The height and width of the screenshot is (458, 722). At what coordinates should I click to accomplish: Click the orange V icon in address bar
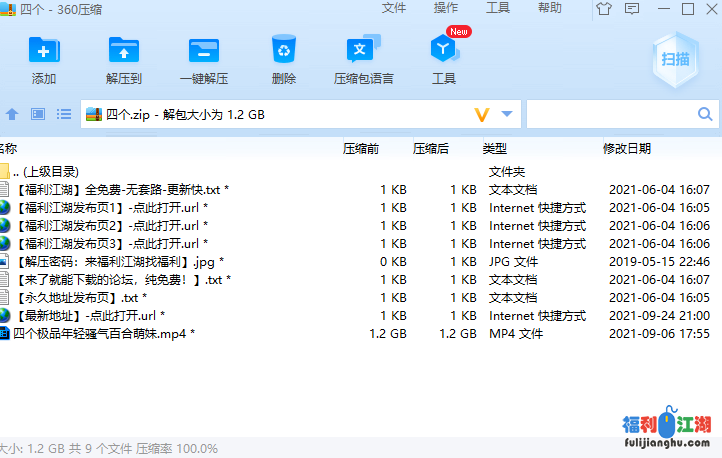coord(481,114)
